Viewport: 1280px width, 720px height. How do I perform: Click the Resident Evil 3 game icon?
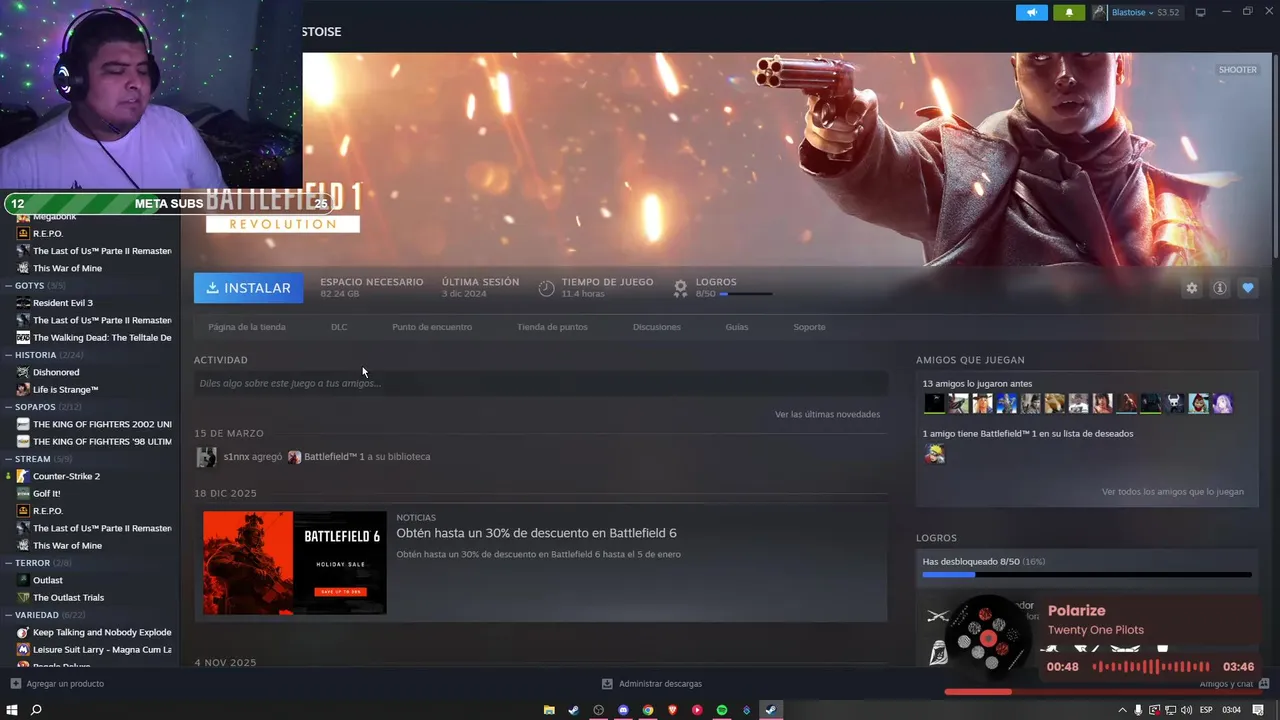(x=23, y=303)
